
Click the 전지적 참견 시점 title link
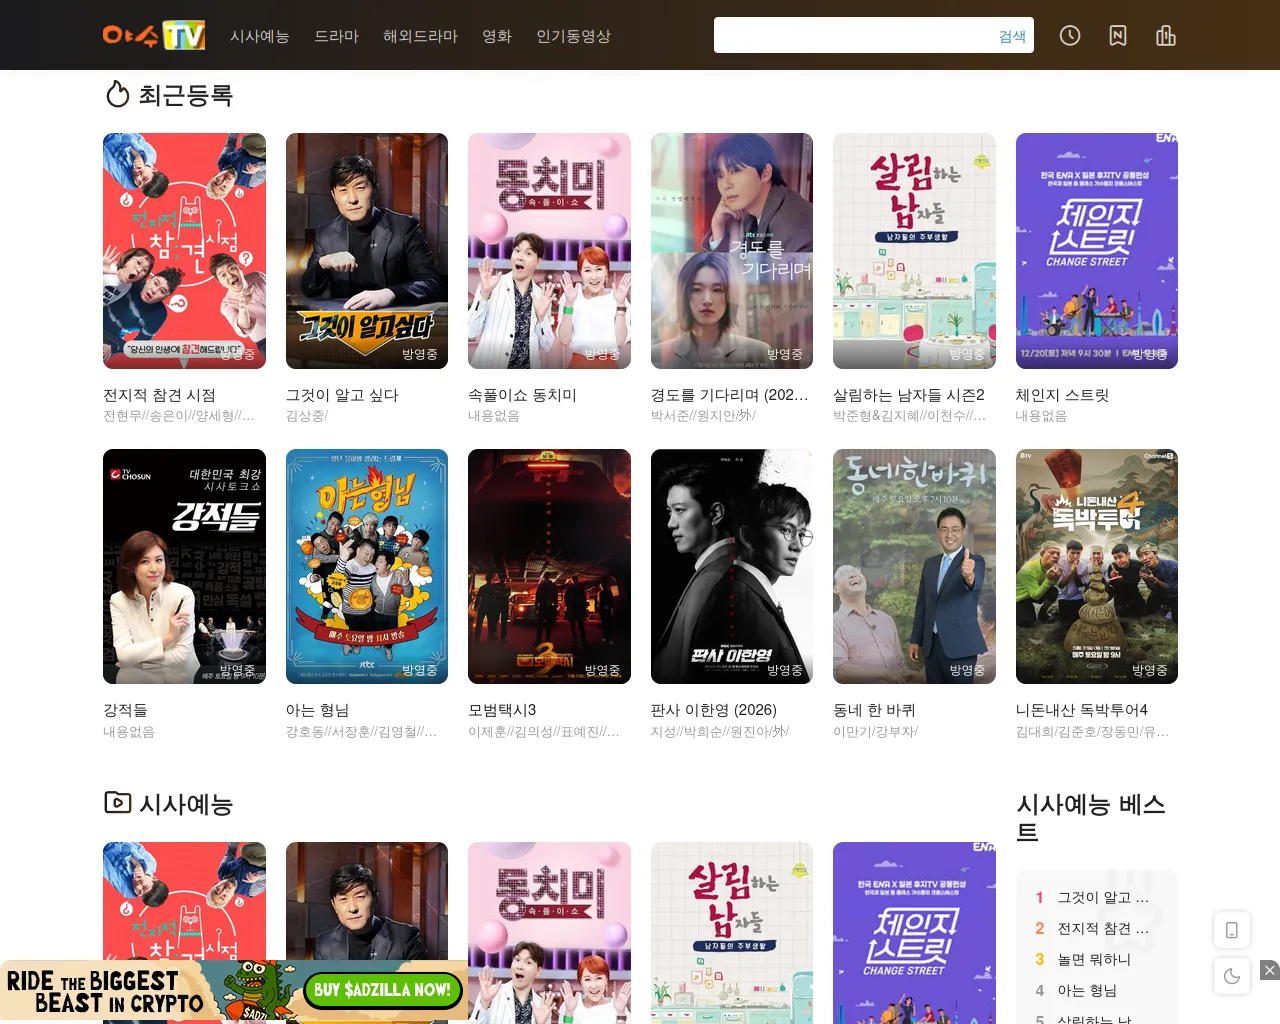click(159, 395)
